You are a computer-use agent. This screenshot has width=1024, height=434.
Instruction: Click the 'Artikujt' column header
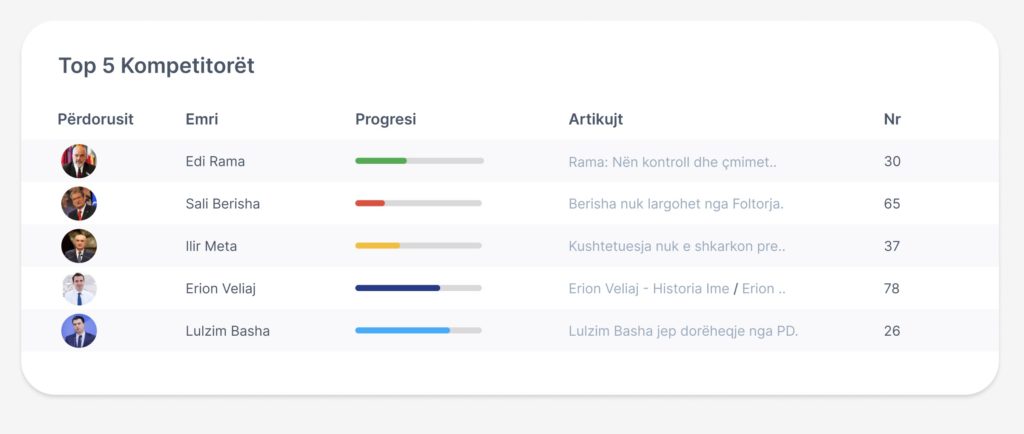click(595, 120)
